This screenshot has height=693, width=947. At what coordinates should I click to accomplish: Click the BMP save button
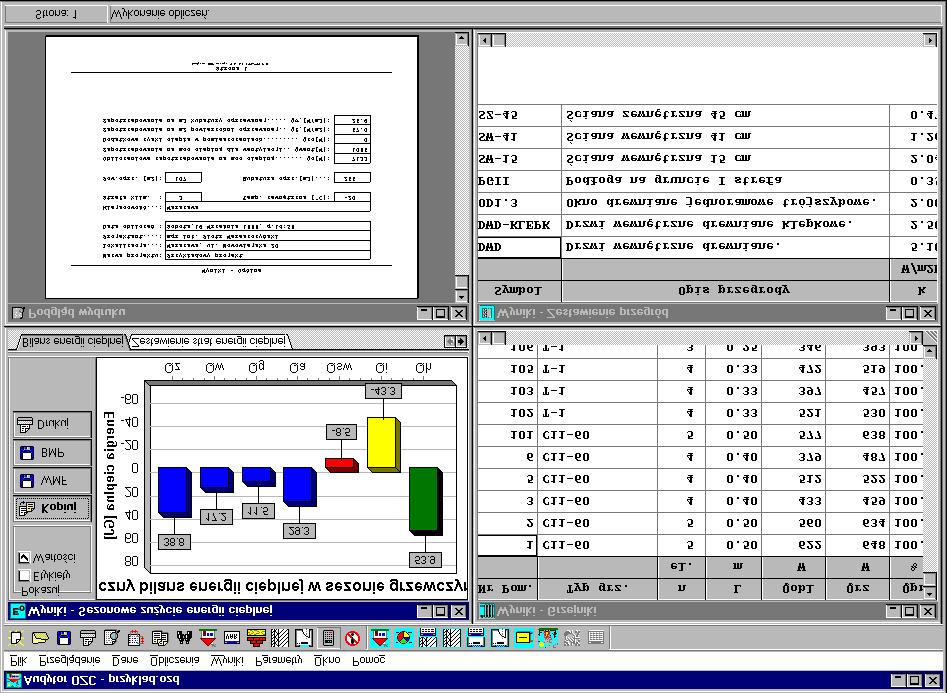point(52,453)
